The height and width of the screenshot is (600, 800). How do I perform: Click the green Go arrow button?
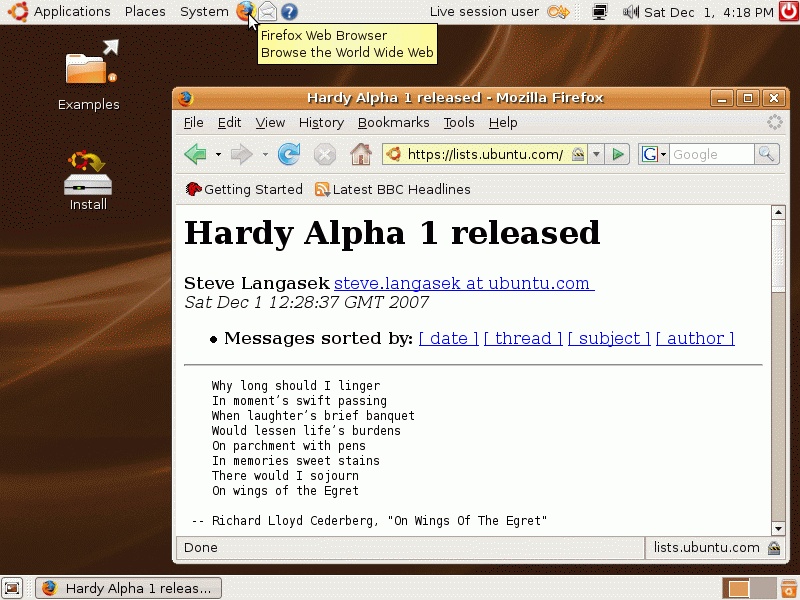point(617,154)
